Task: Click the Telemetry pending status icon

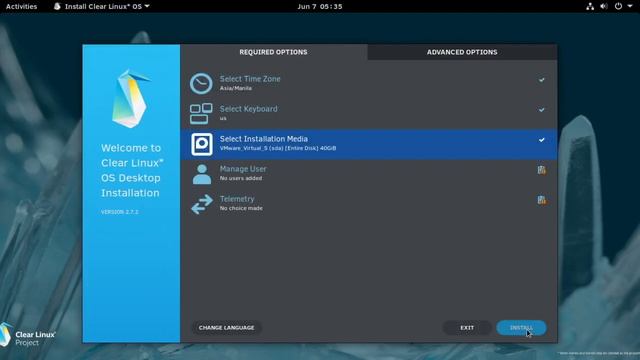Action: click(x=542, y=200)
